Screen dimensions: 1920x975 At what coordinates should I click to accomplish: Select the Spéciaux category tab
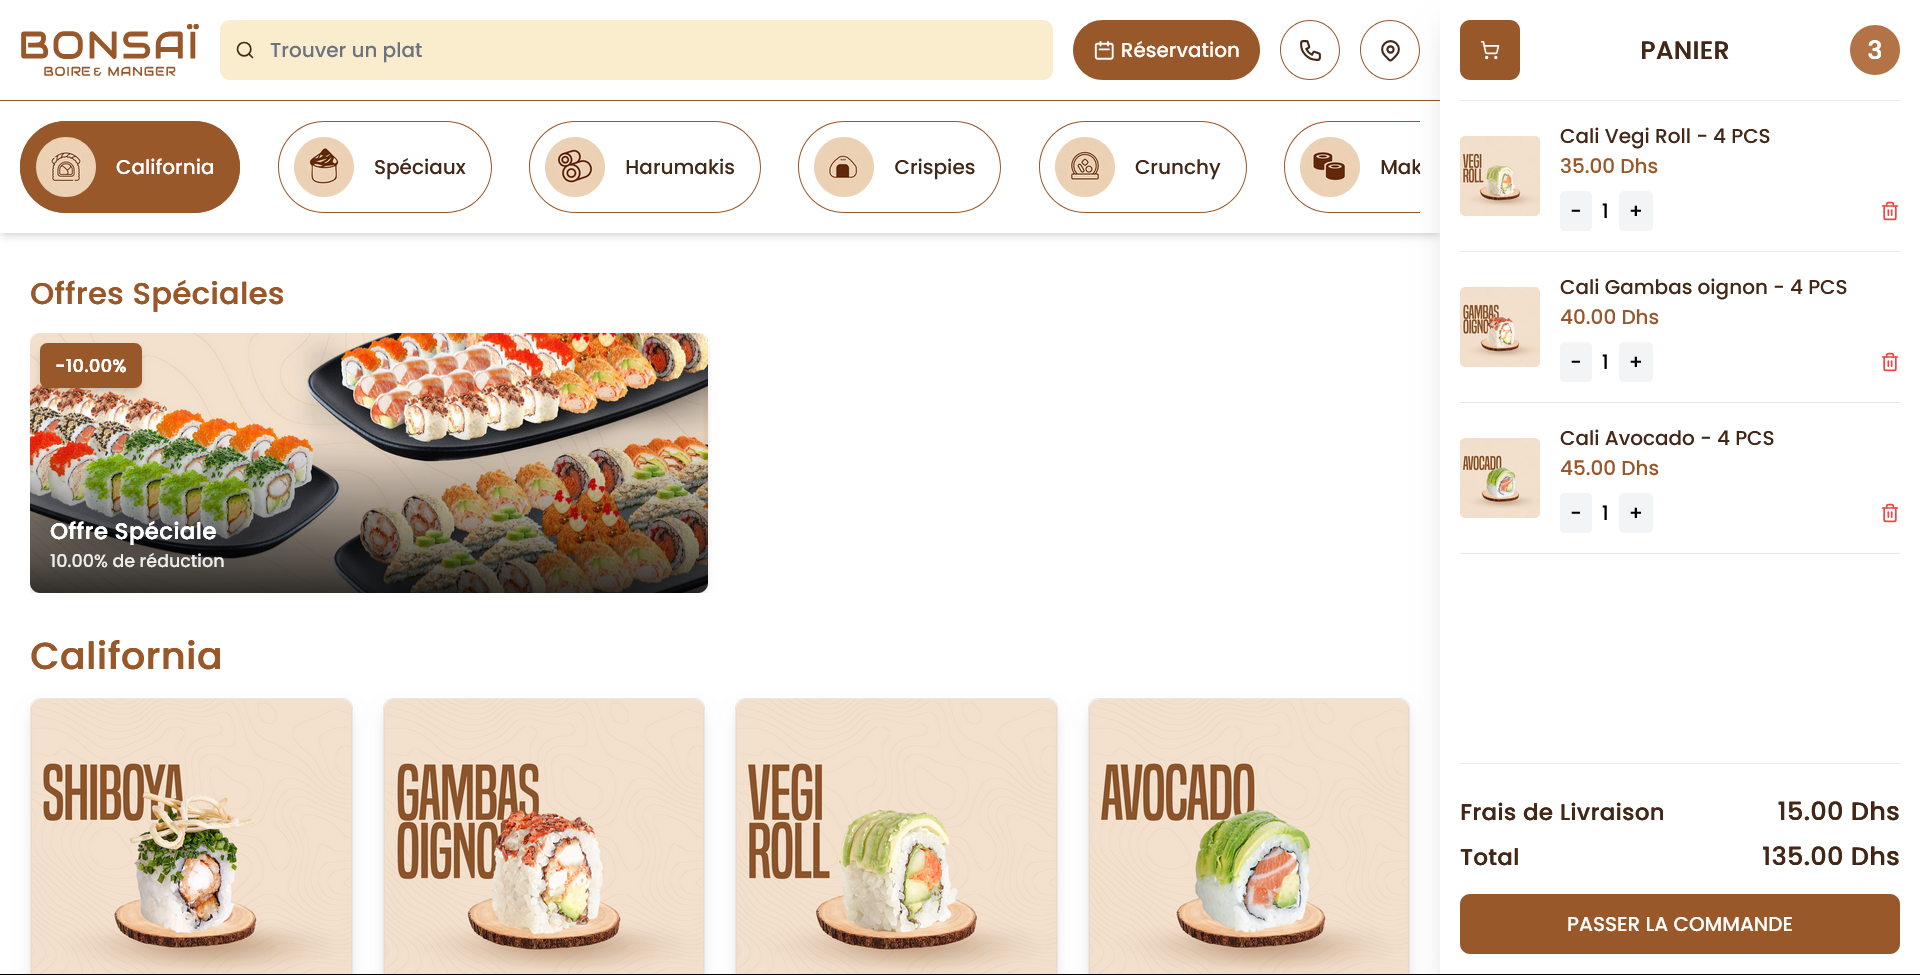point(385,167)
